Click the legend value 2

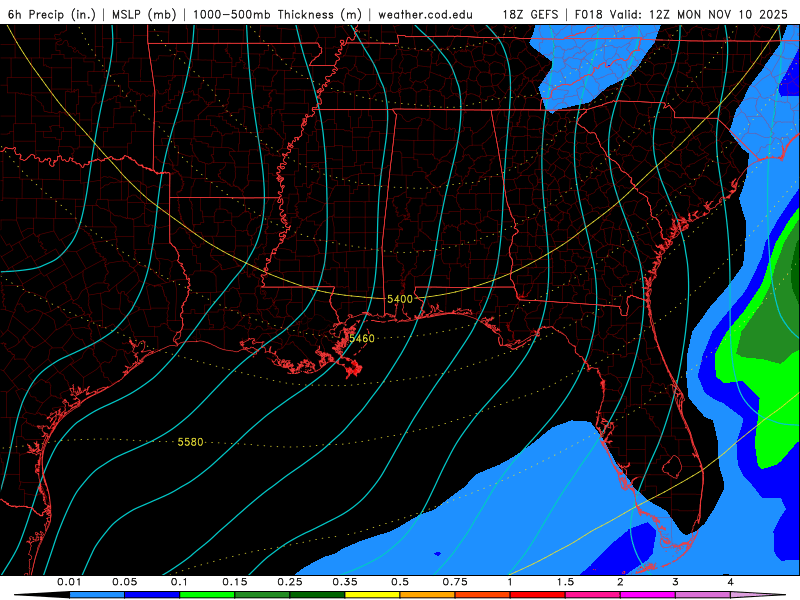pos(620,582)
